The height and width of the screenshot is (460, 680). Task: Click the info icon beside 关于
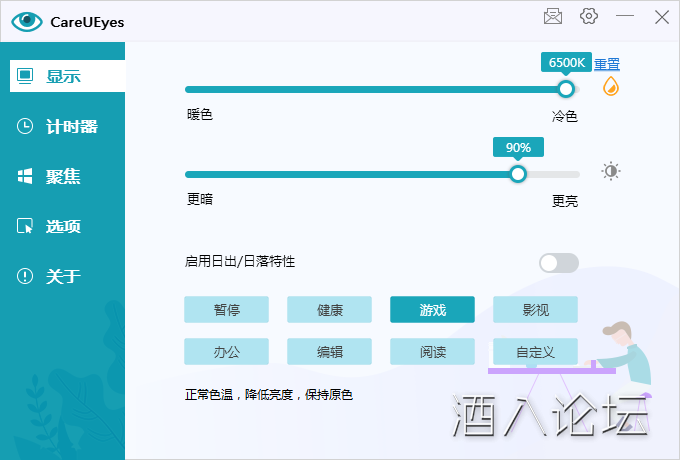pyautogui.click(x=25, y=276)
